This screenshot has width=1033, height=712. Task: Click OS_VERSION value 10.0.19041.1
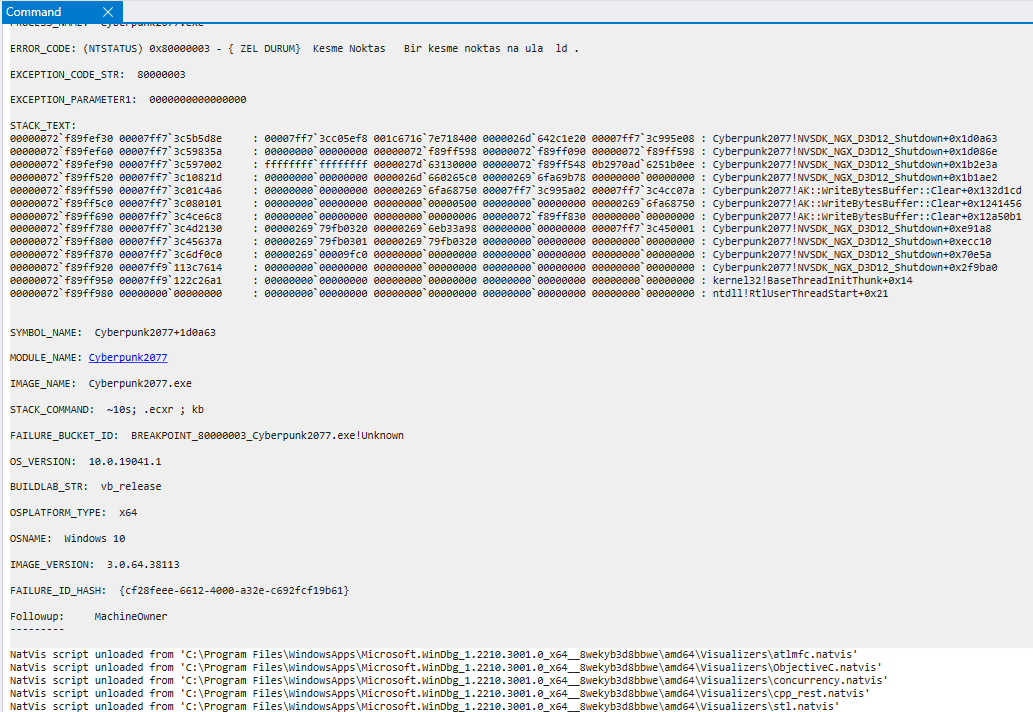point(125,462)
